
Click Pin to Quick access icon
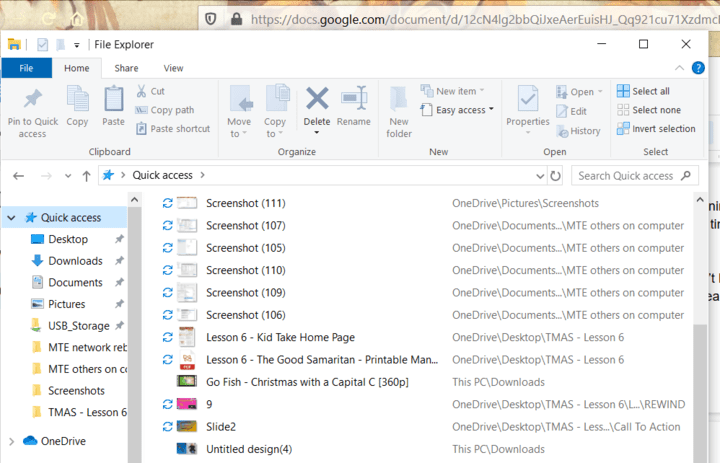pyautogui.click(x=33, y=98)
